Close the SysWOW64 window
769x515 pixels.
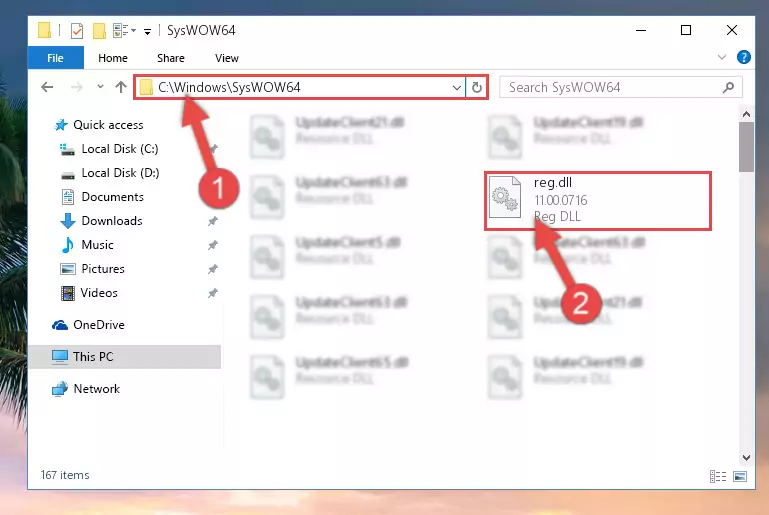click(x=732, y=30)
